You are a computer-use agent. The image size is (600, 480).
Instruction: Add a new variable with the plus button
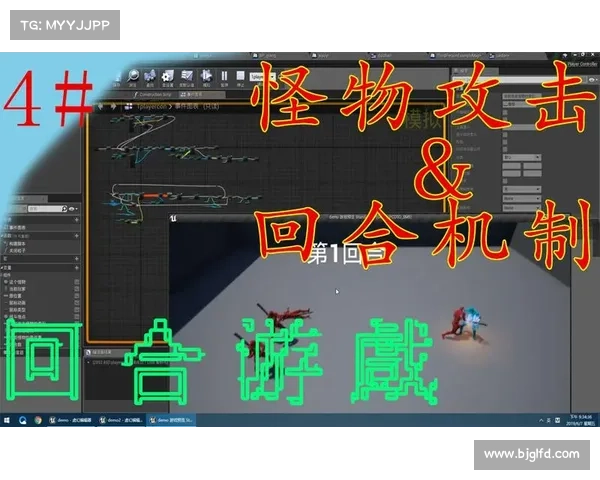(76, 268)
